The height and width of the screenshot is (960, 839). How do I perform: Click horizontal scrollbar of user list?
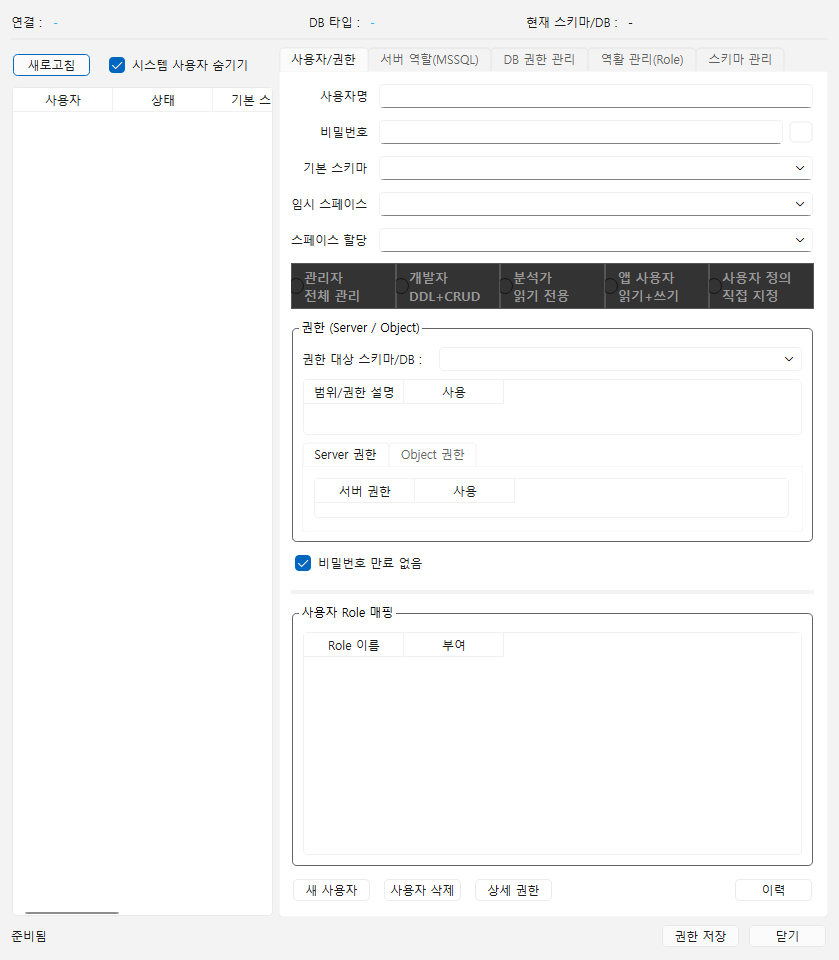(72, 913)
